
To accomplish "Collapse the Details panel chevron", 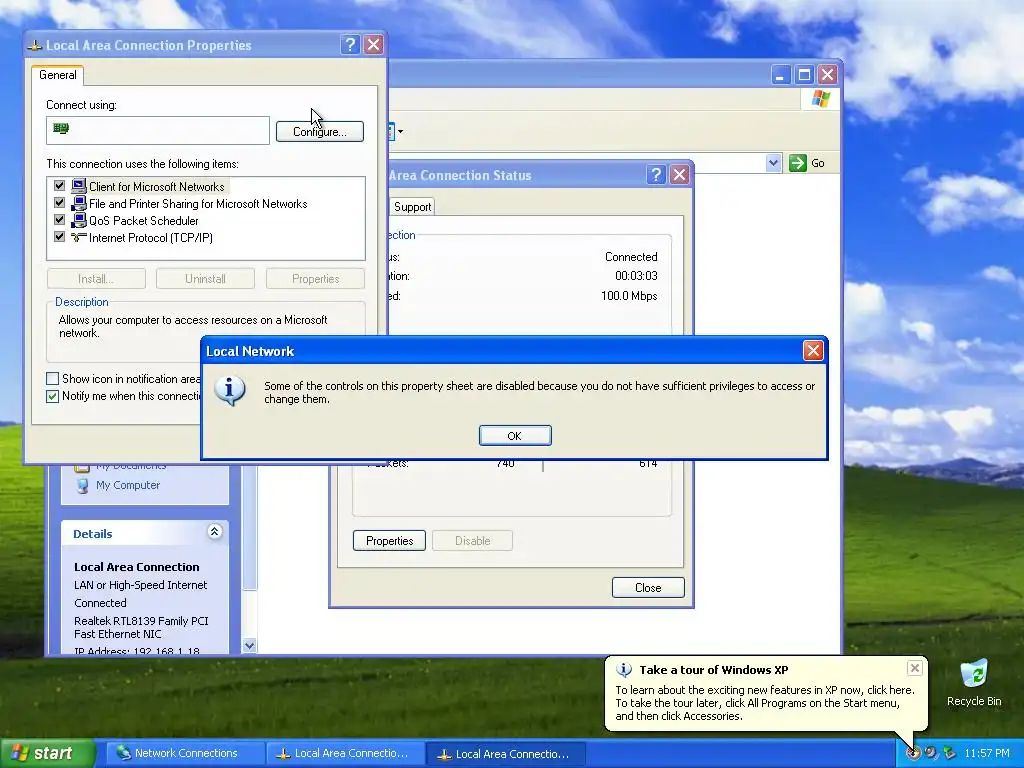I will click(x=214, y=532).
